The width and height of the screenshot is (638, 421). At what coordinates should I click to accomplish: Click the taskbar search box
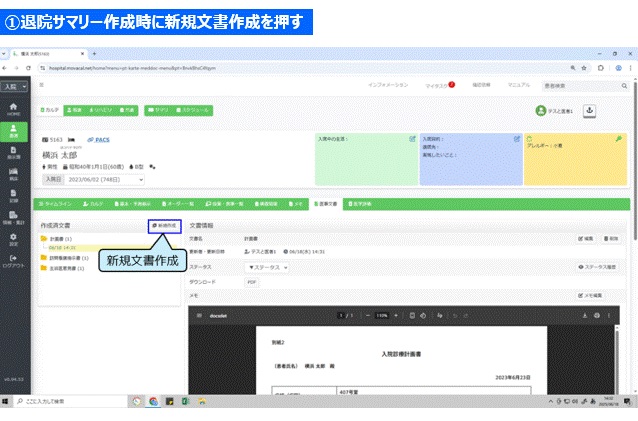[x=70, y=401]
